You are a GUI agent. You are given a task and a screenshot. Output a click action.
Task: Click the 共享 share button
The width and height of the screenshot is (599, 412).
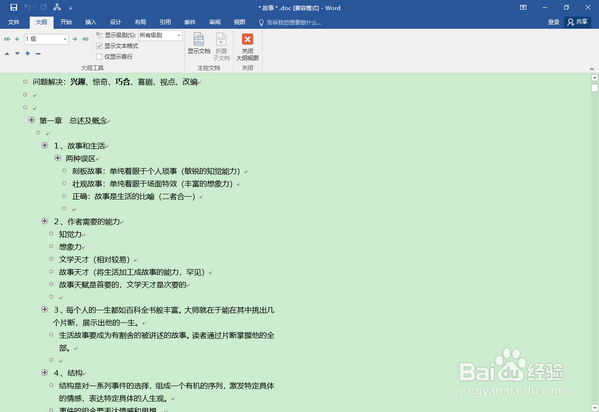coord(577,22)
